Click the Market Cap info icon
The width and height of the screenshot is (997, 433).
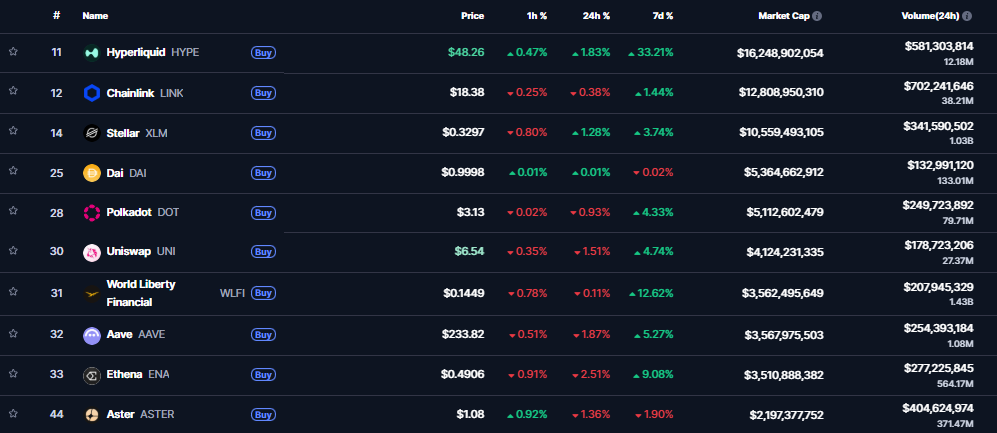[x=817, y=16]
